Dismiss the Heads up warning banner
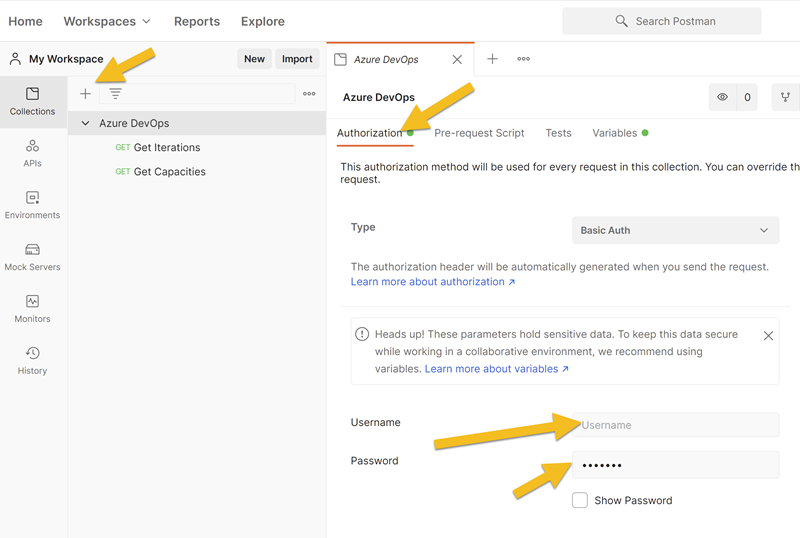Screen dimensions: 800x538 point(768,336)
